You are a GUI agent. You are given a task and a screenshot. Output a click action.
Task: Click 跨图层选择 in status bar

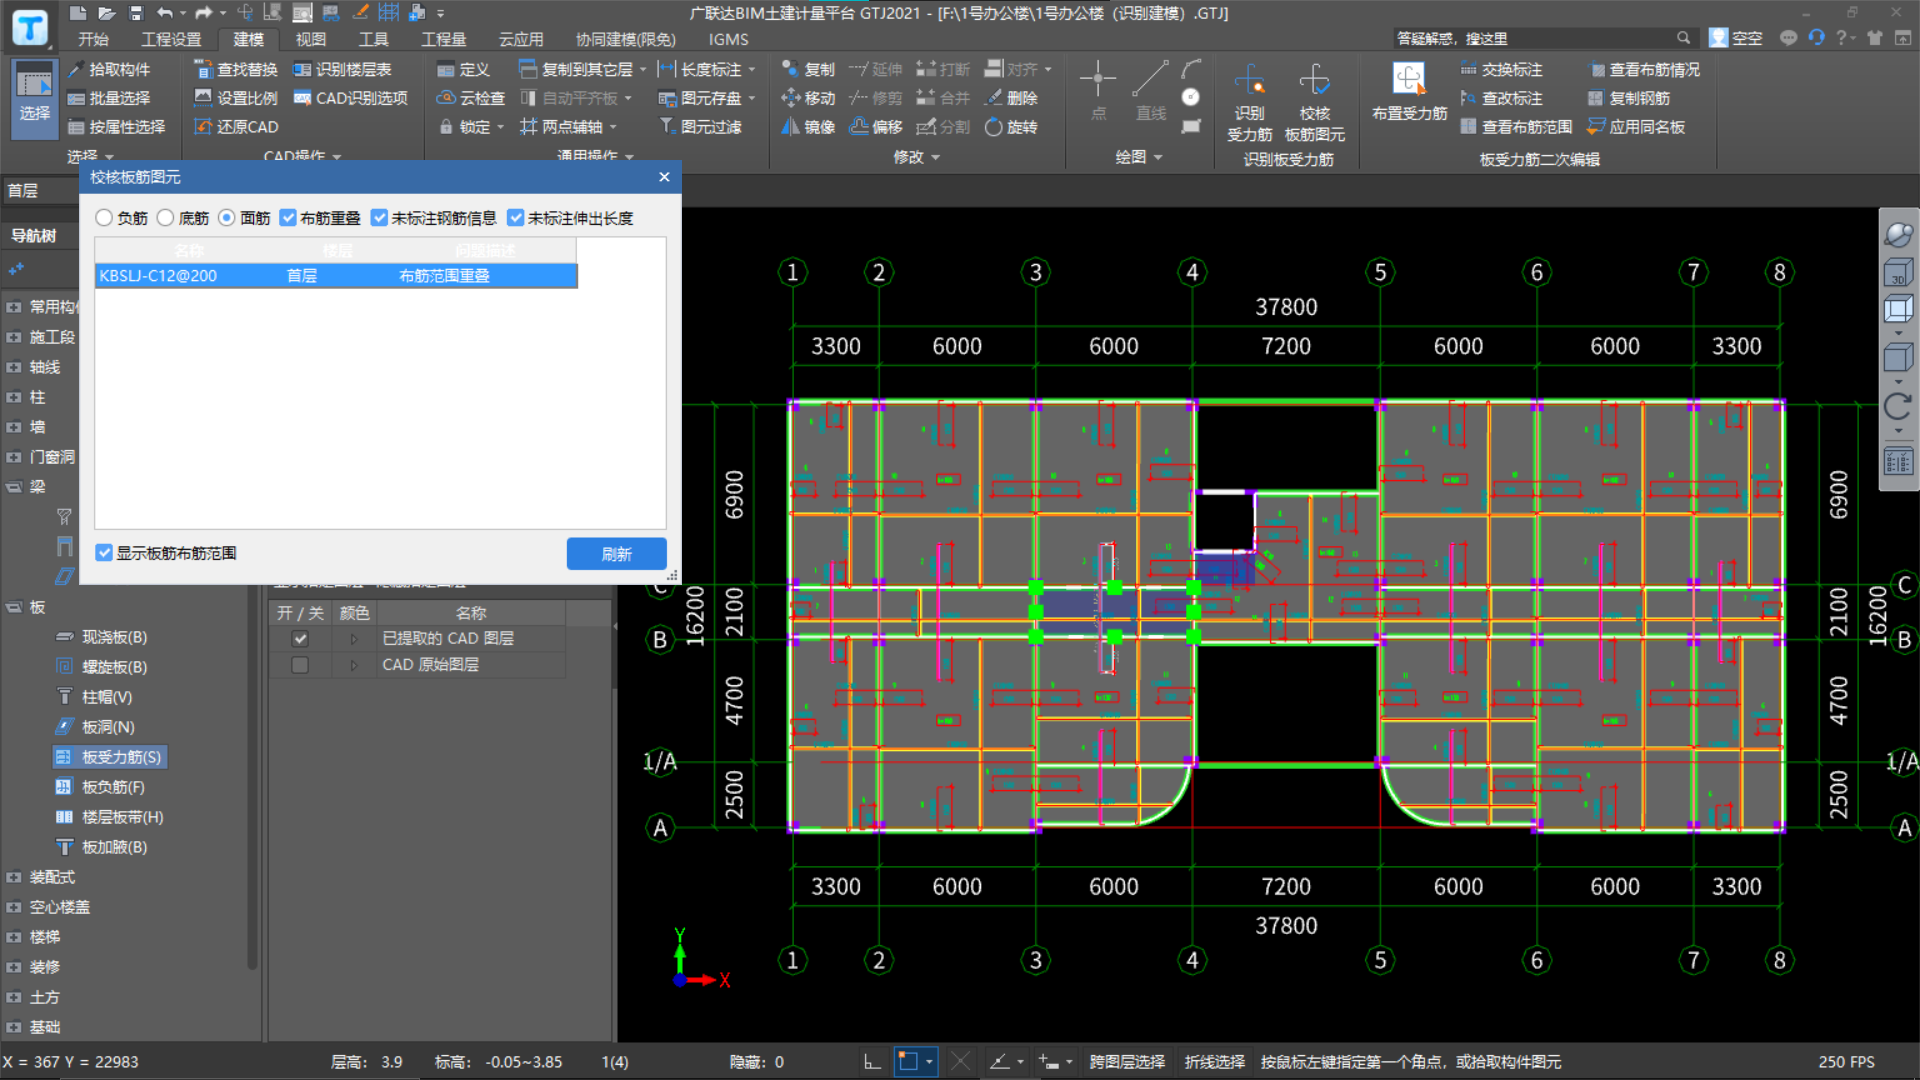click(x=1127, y=1062)
